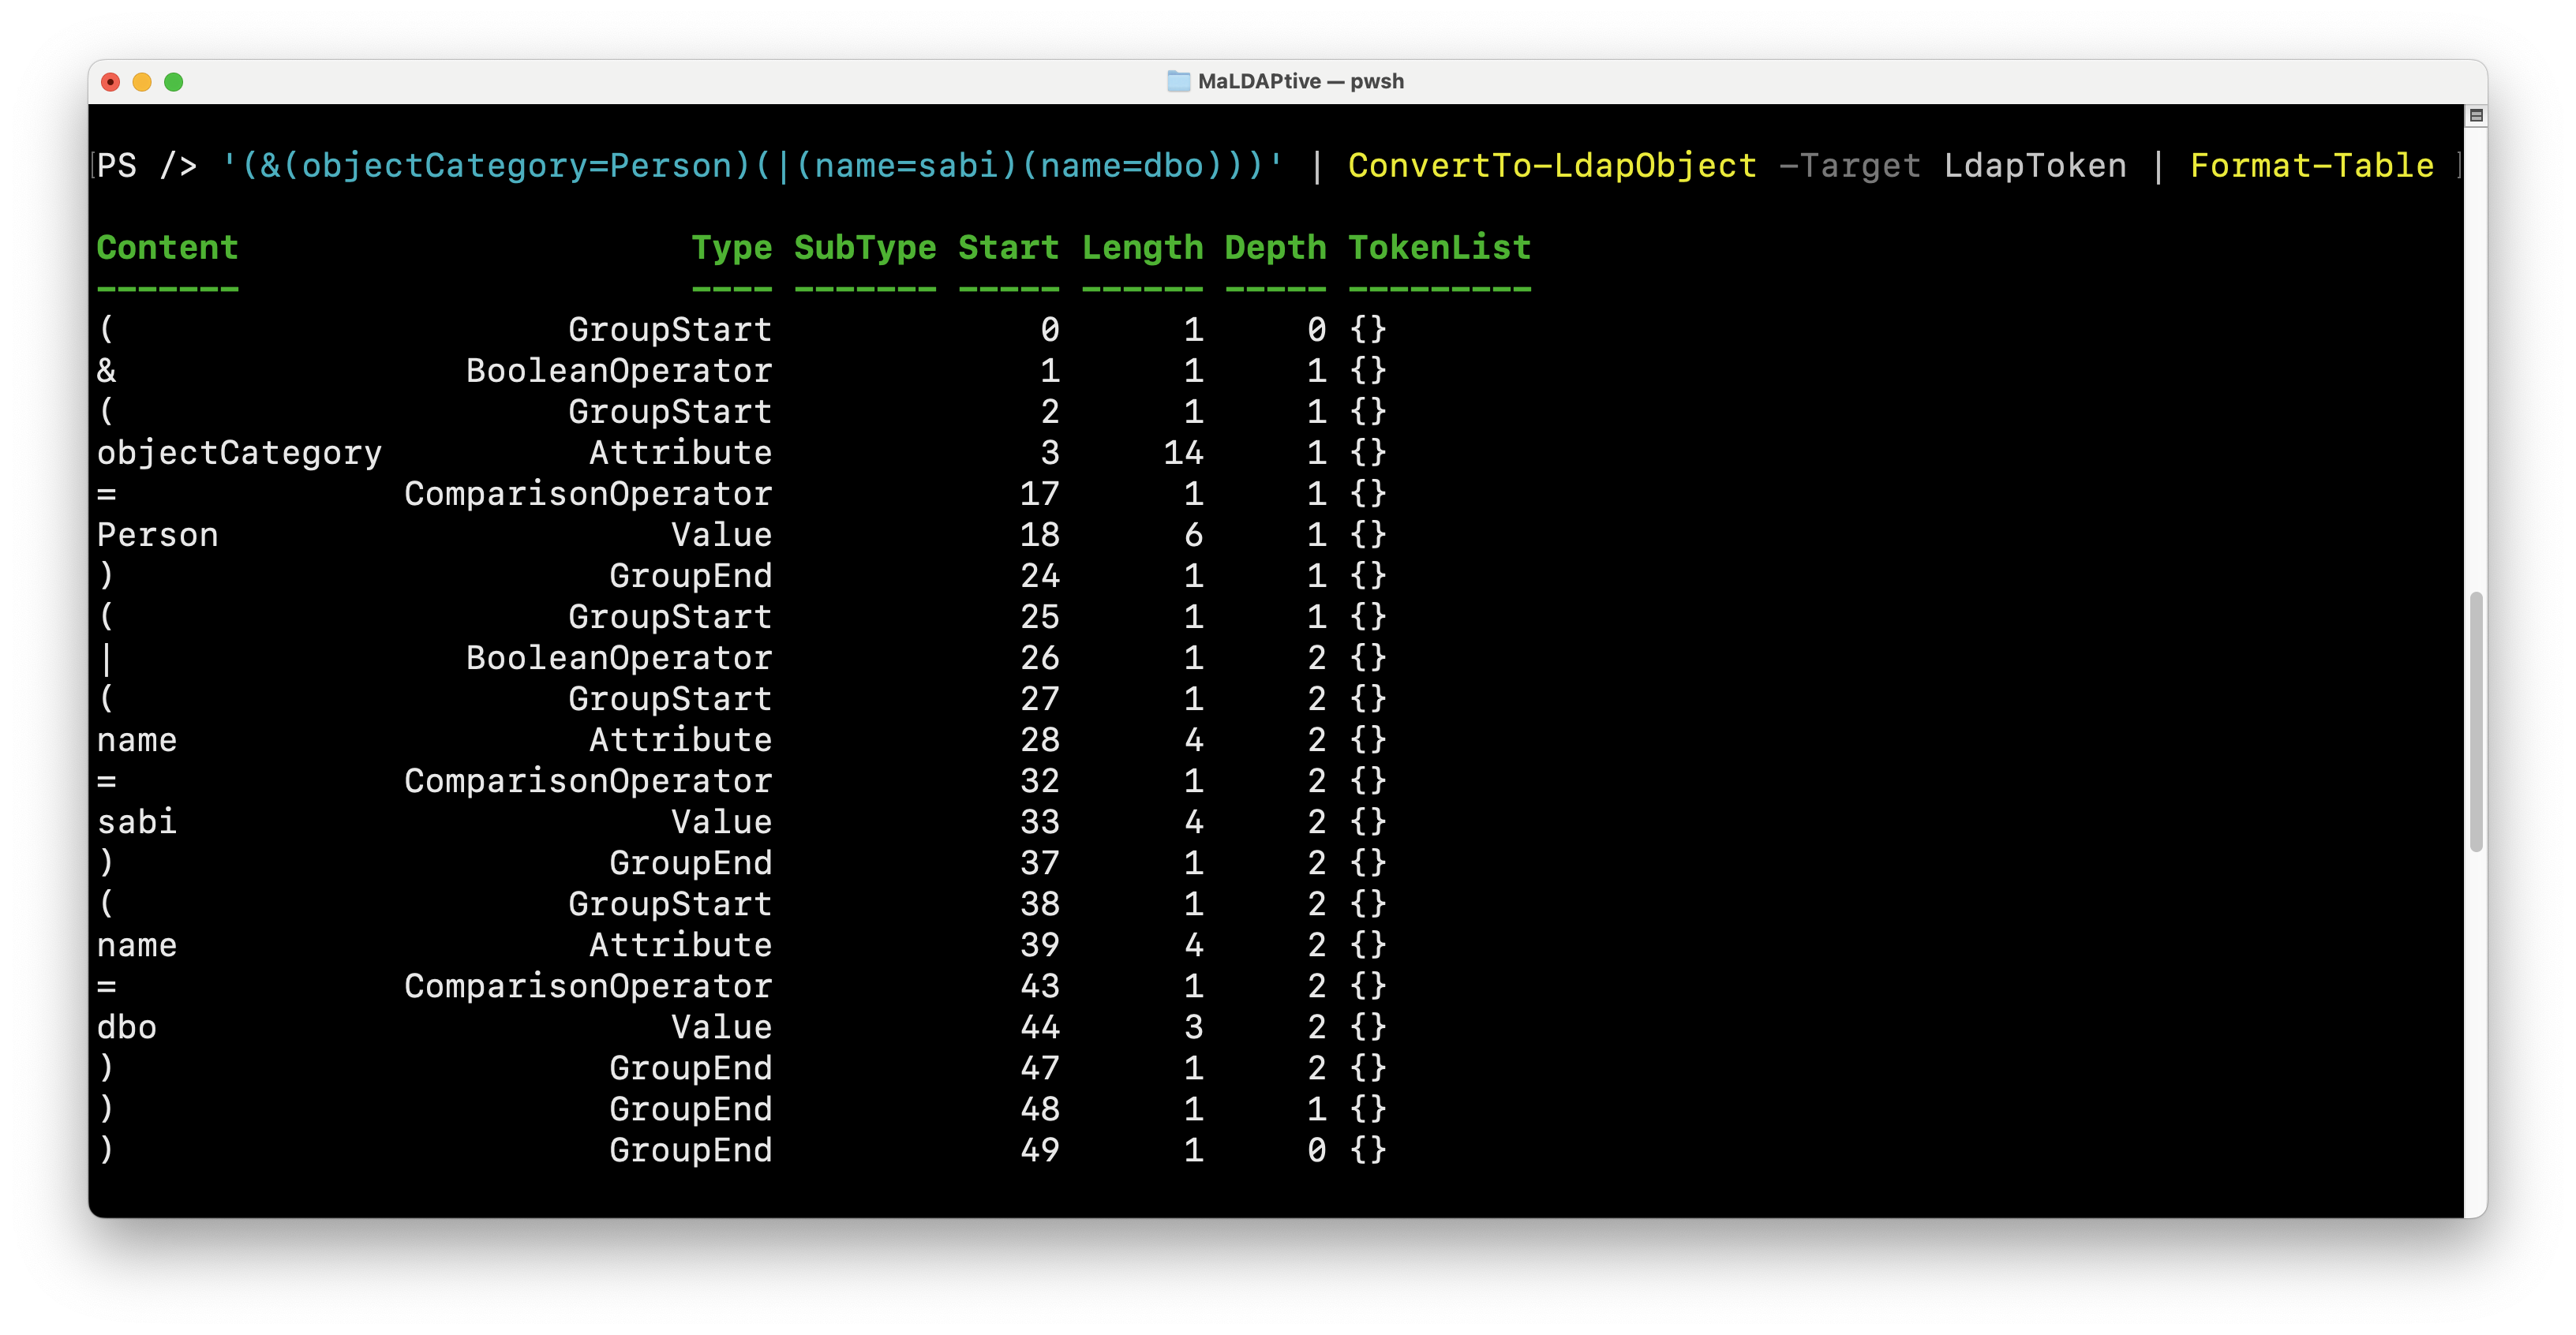Image resolution: width=2576 pixels, height=1335 pixels.
Task: Click the ConvertTo-LdapObject command text
Action: coord(1552,165)
